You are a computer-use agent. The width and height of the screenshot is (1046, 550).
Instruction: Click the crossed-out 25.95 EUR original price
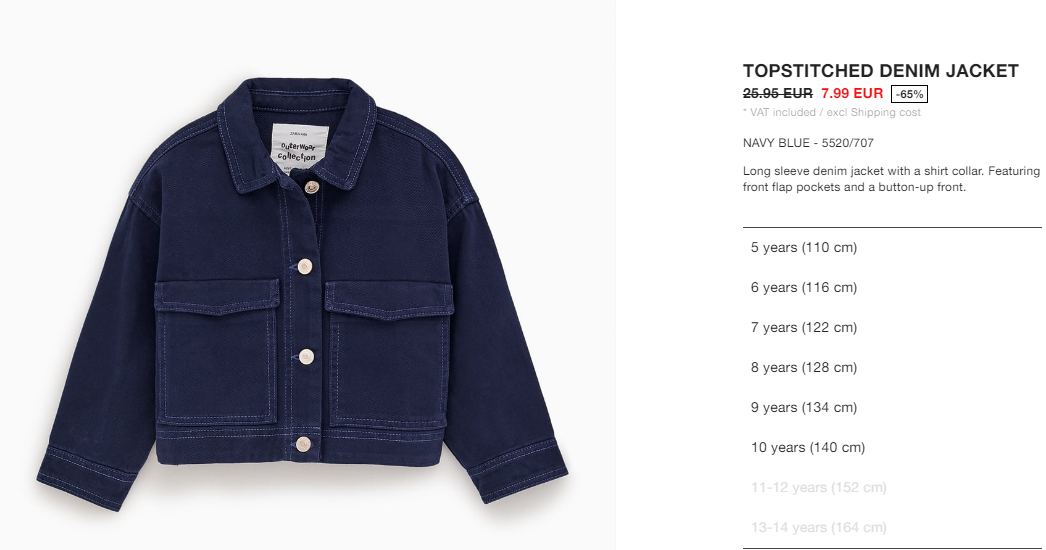[x=778, y=93]
